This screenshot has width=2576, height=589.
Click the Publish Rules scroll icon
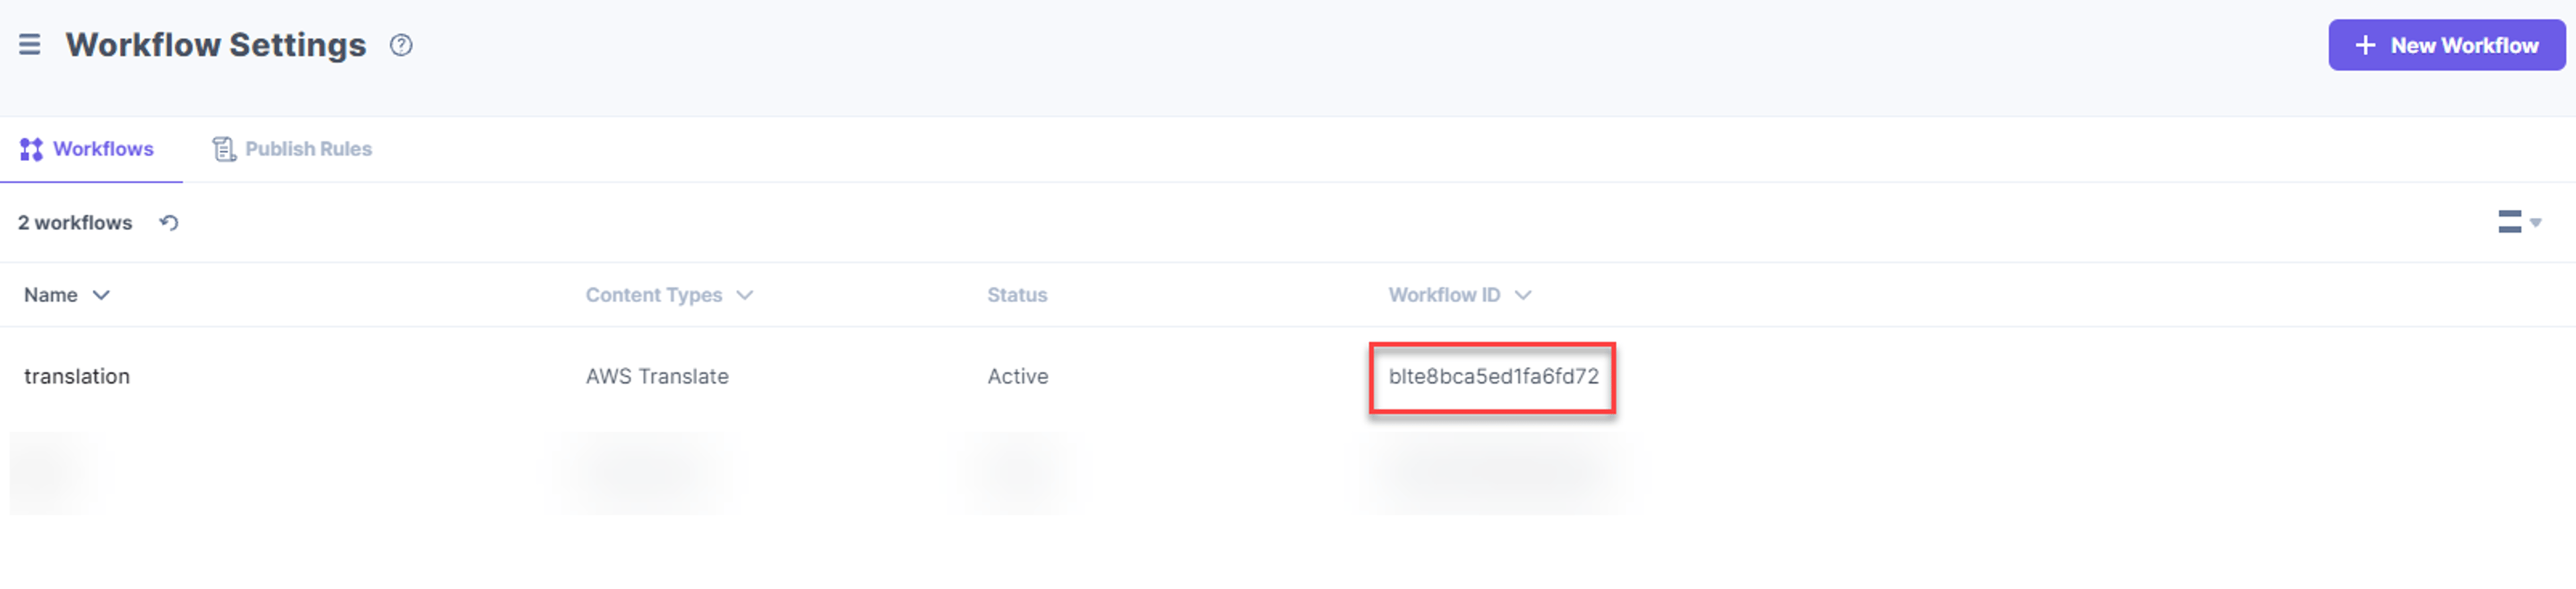[x=224, y=149]
